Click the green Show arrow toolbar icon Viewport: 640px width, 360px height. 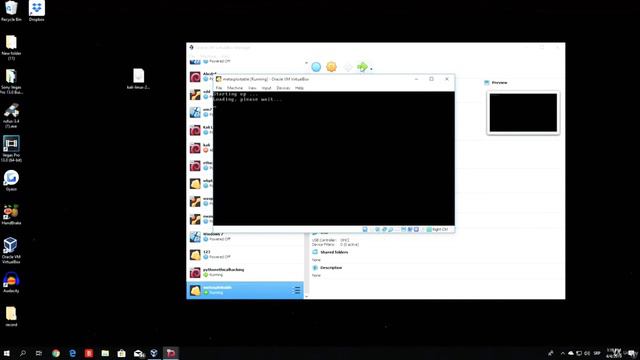pyautogui.click(x=362, y=67)
